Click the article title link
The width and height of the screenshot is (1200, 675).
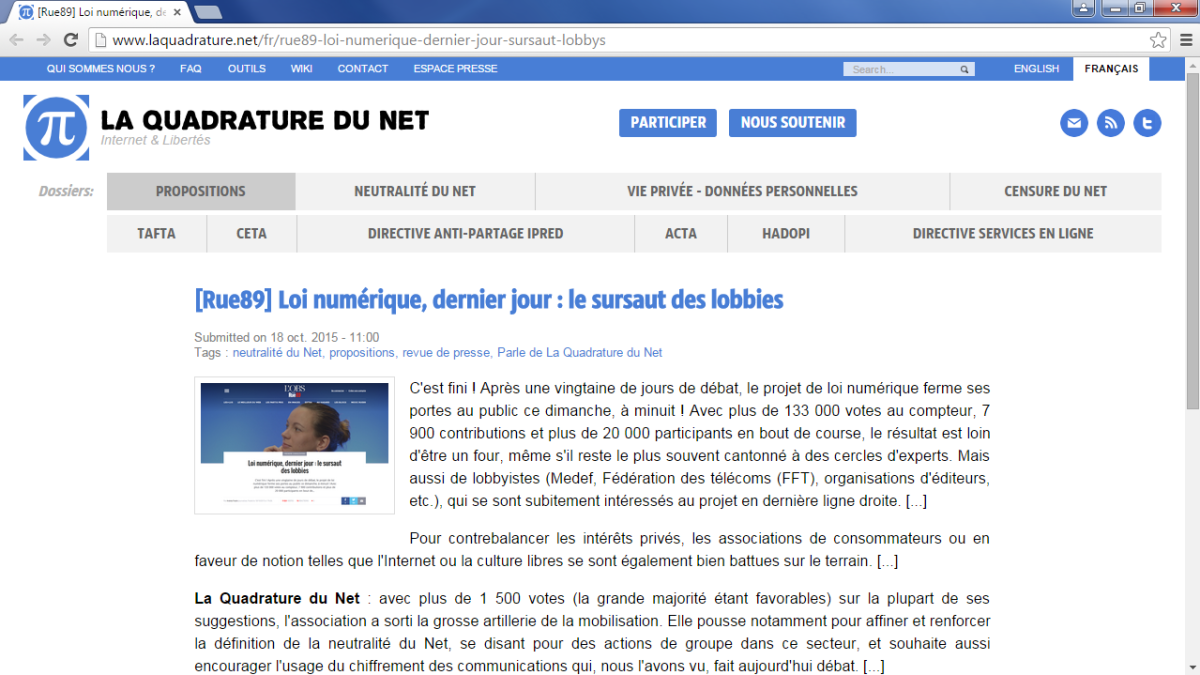(489, 299)
